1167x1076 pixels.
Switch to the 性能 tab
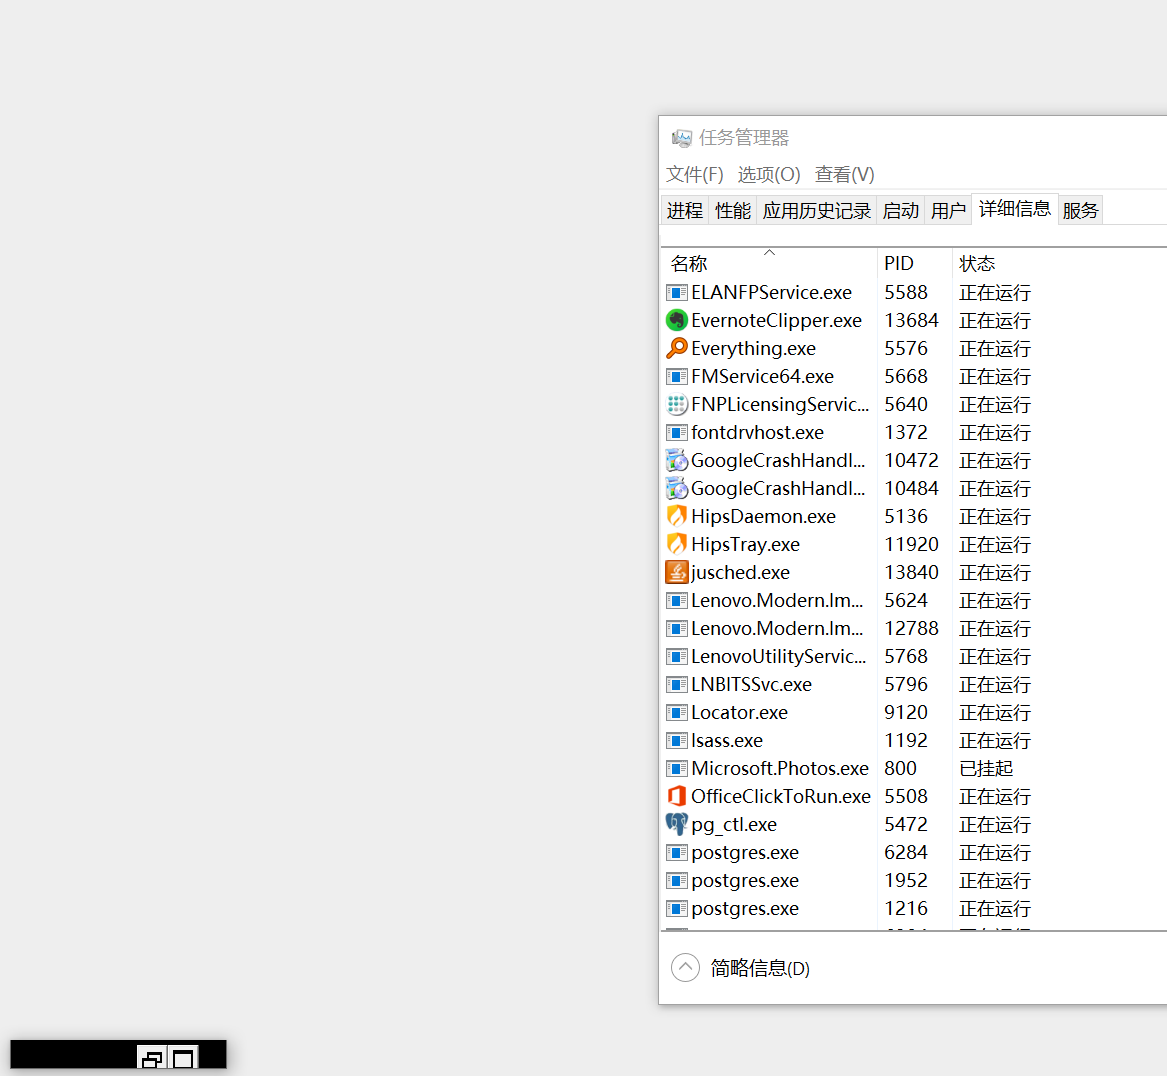pyautogui.click(x=732, y=211)
